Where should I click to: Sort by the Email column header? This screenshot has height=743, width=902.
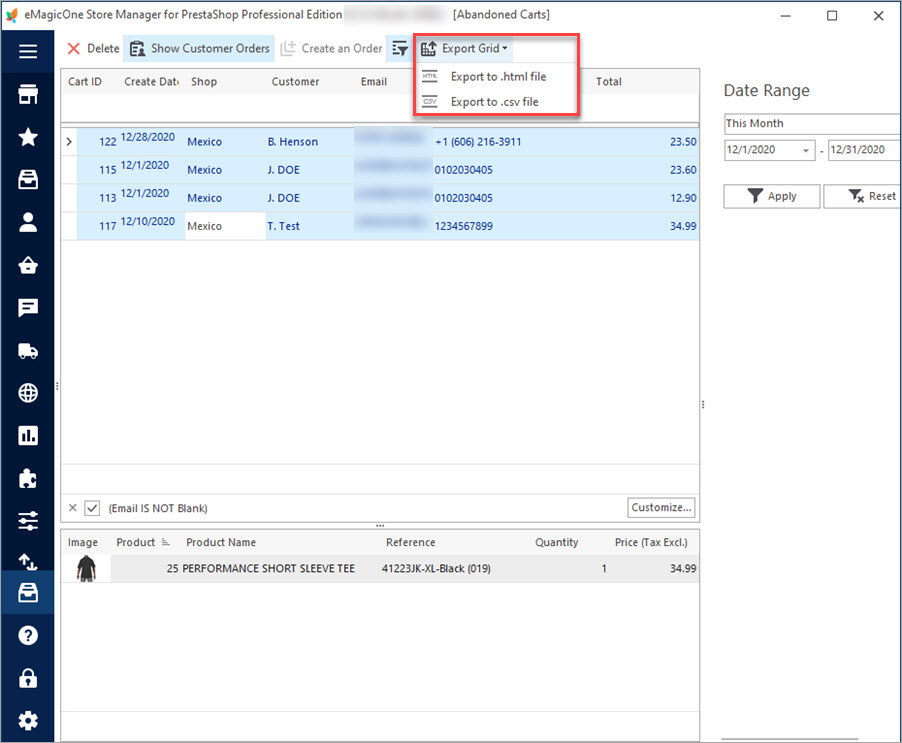tap(374, 82)
